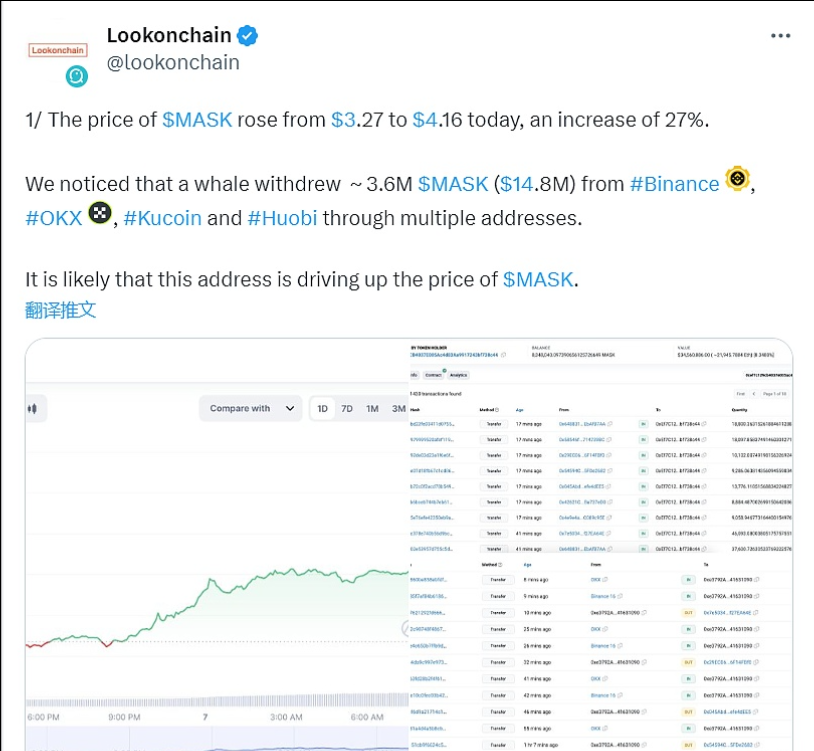Switch to the Analytics tab
Viewport: 814px width, 751px height.
pos(458,375)
